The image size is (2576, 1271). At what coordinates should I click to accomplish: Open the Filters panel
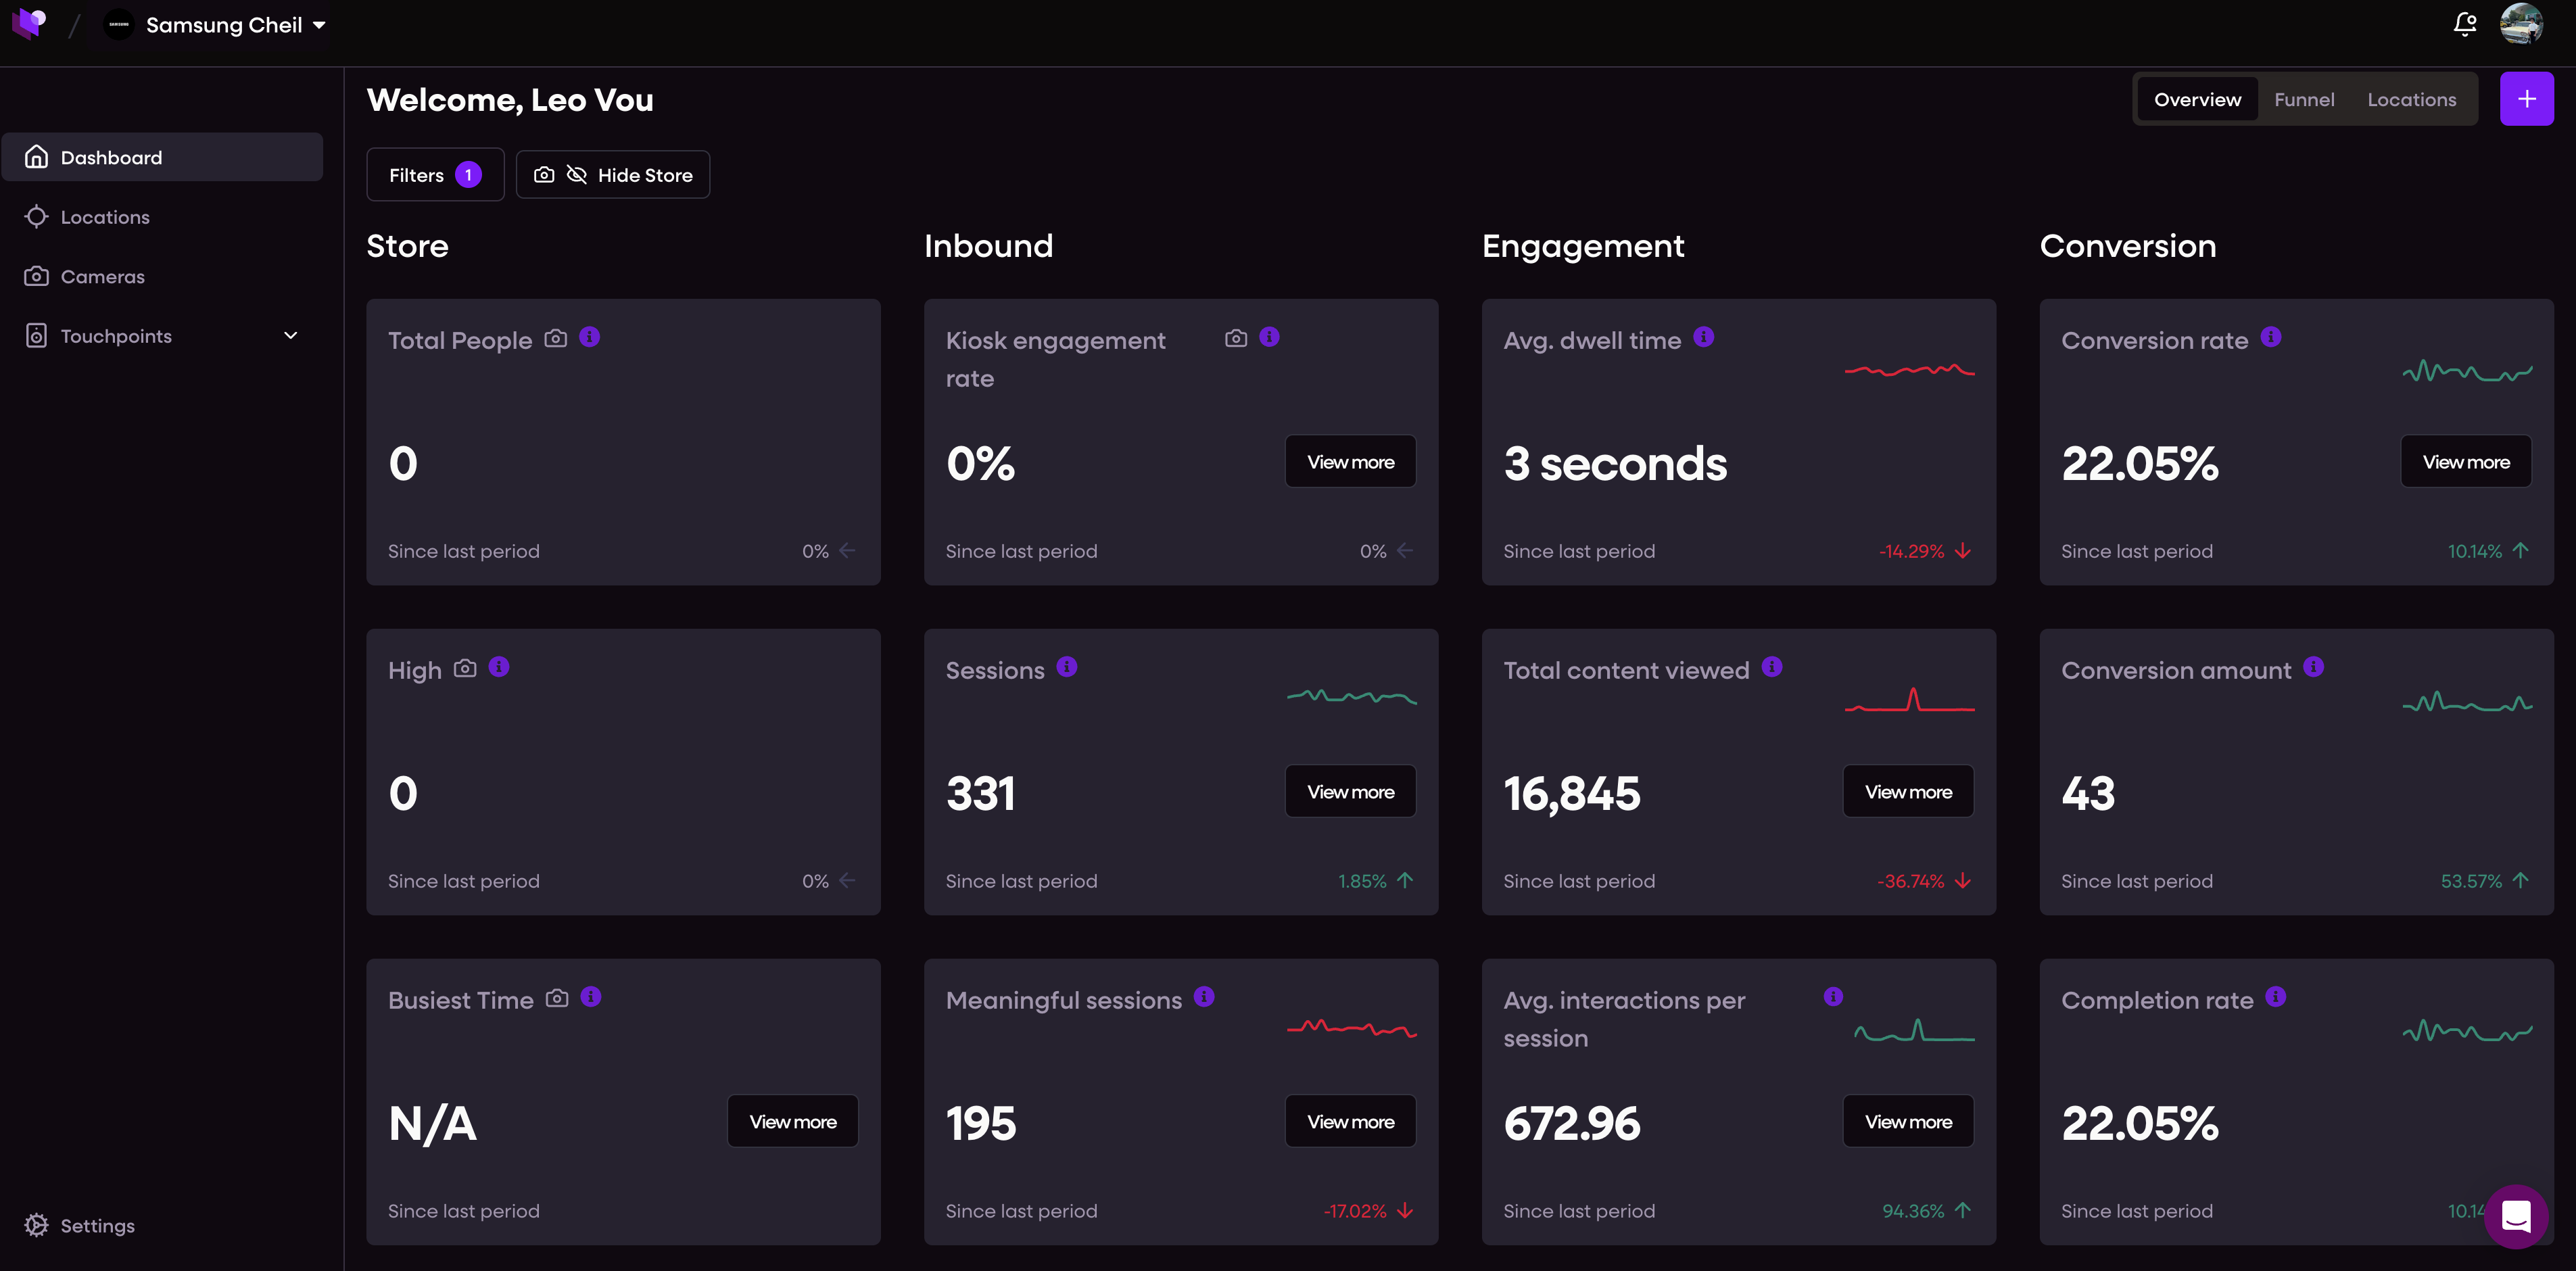tap(435, 175)
